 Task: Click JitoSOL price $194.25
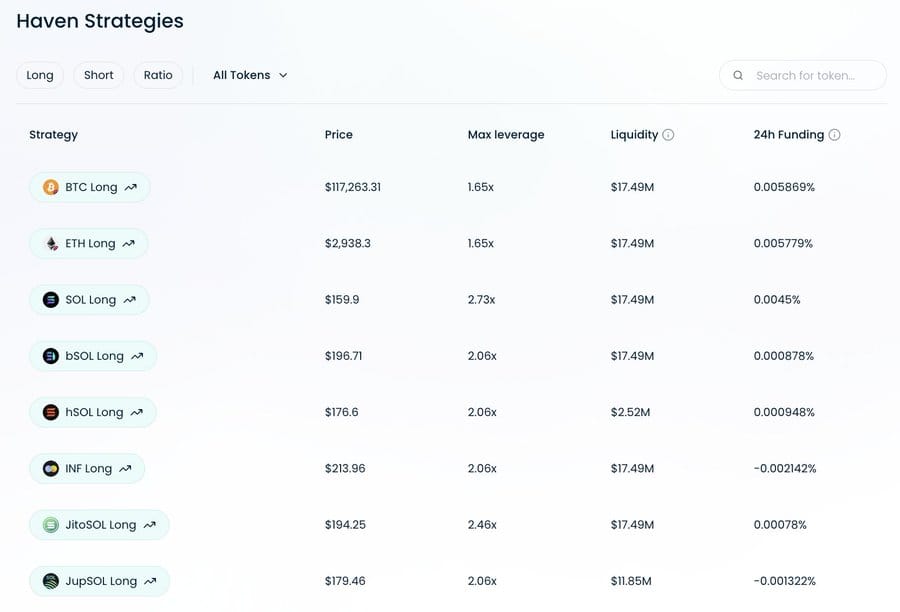tap(345, 525)
